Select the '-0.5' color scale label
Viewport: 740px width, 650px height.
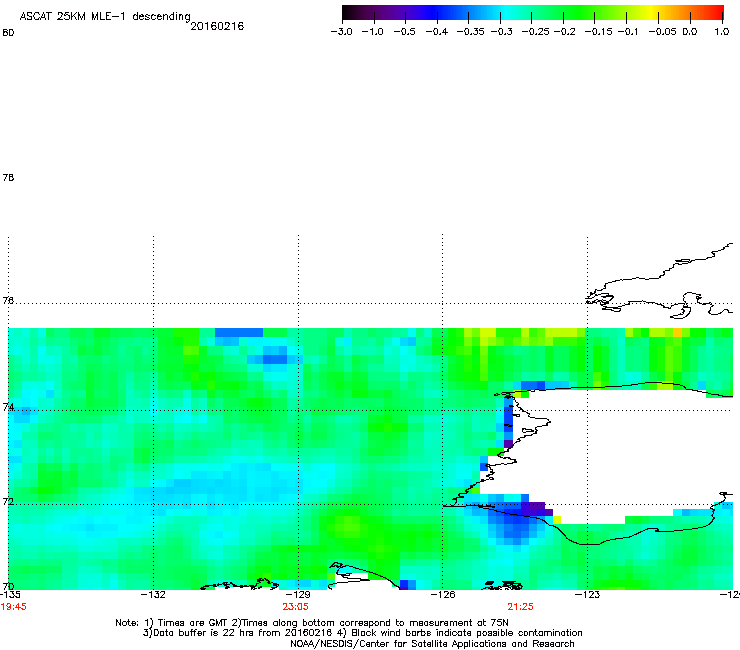(x=404, y=32)
